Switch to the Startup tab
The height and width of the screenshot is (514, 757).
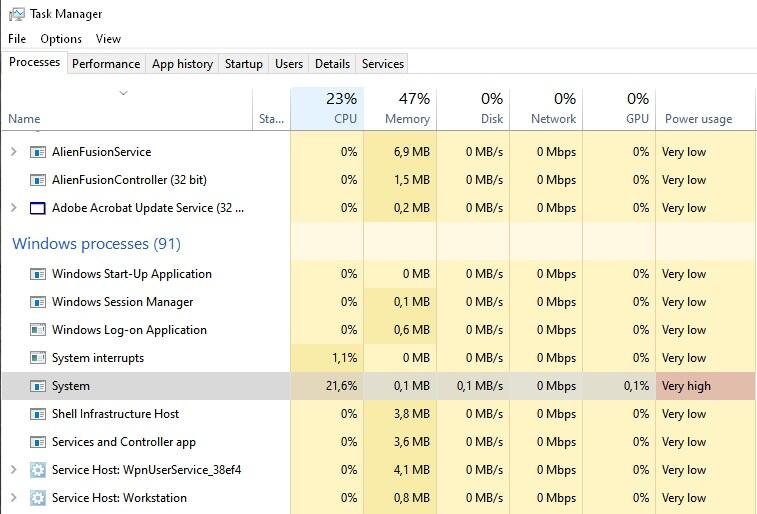(x=243, y=64)
